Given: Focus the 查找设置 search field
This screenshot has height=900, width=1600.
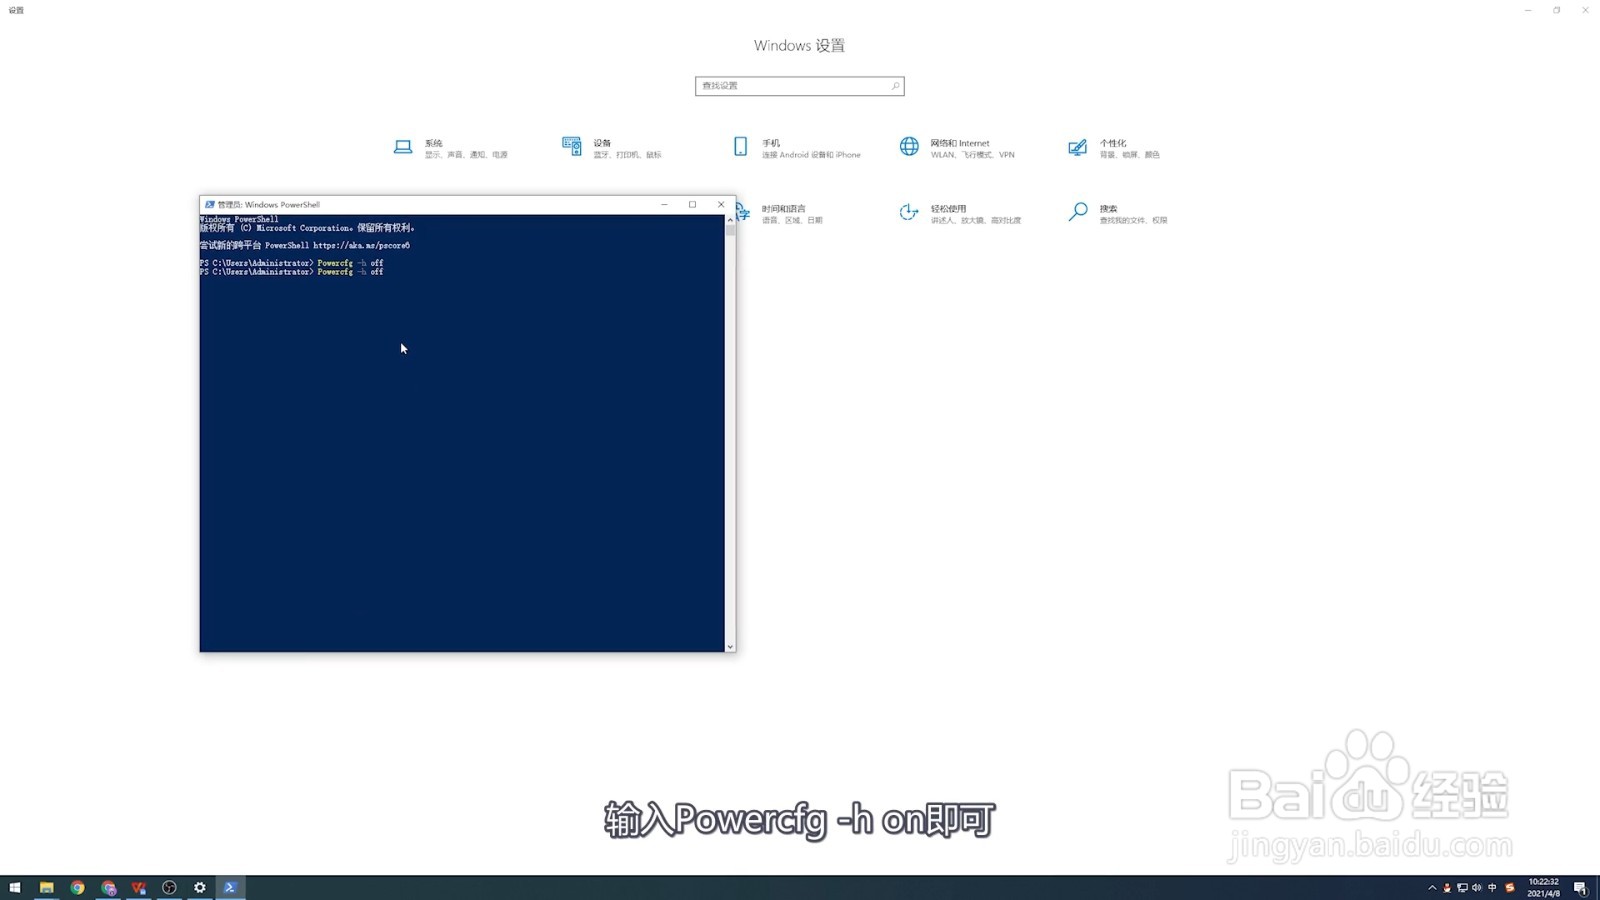Looking at the screenshot, I should click(x=800, y=86).
